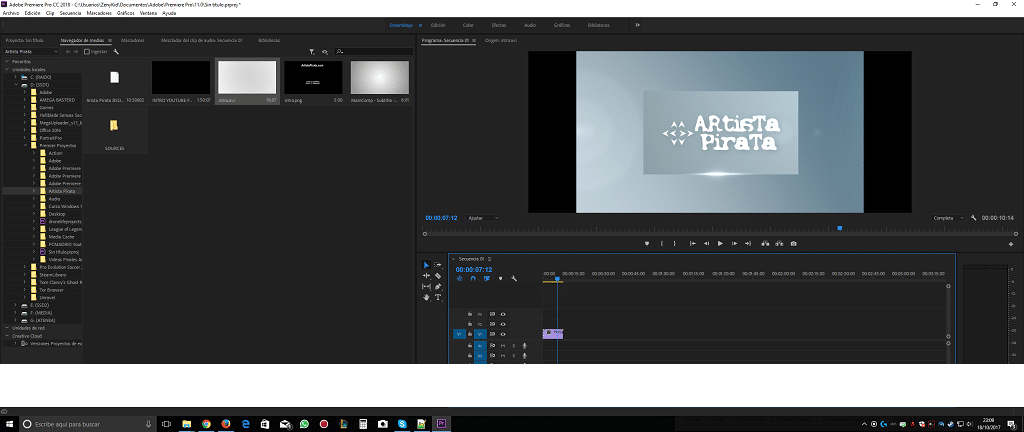Collapse the Favoritos section
1024x432 pixels.
(x=7, y=61)
